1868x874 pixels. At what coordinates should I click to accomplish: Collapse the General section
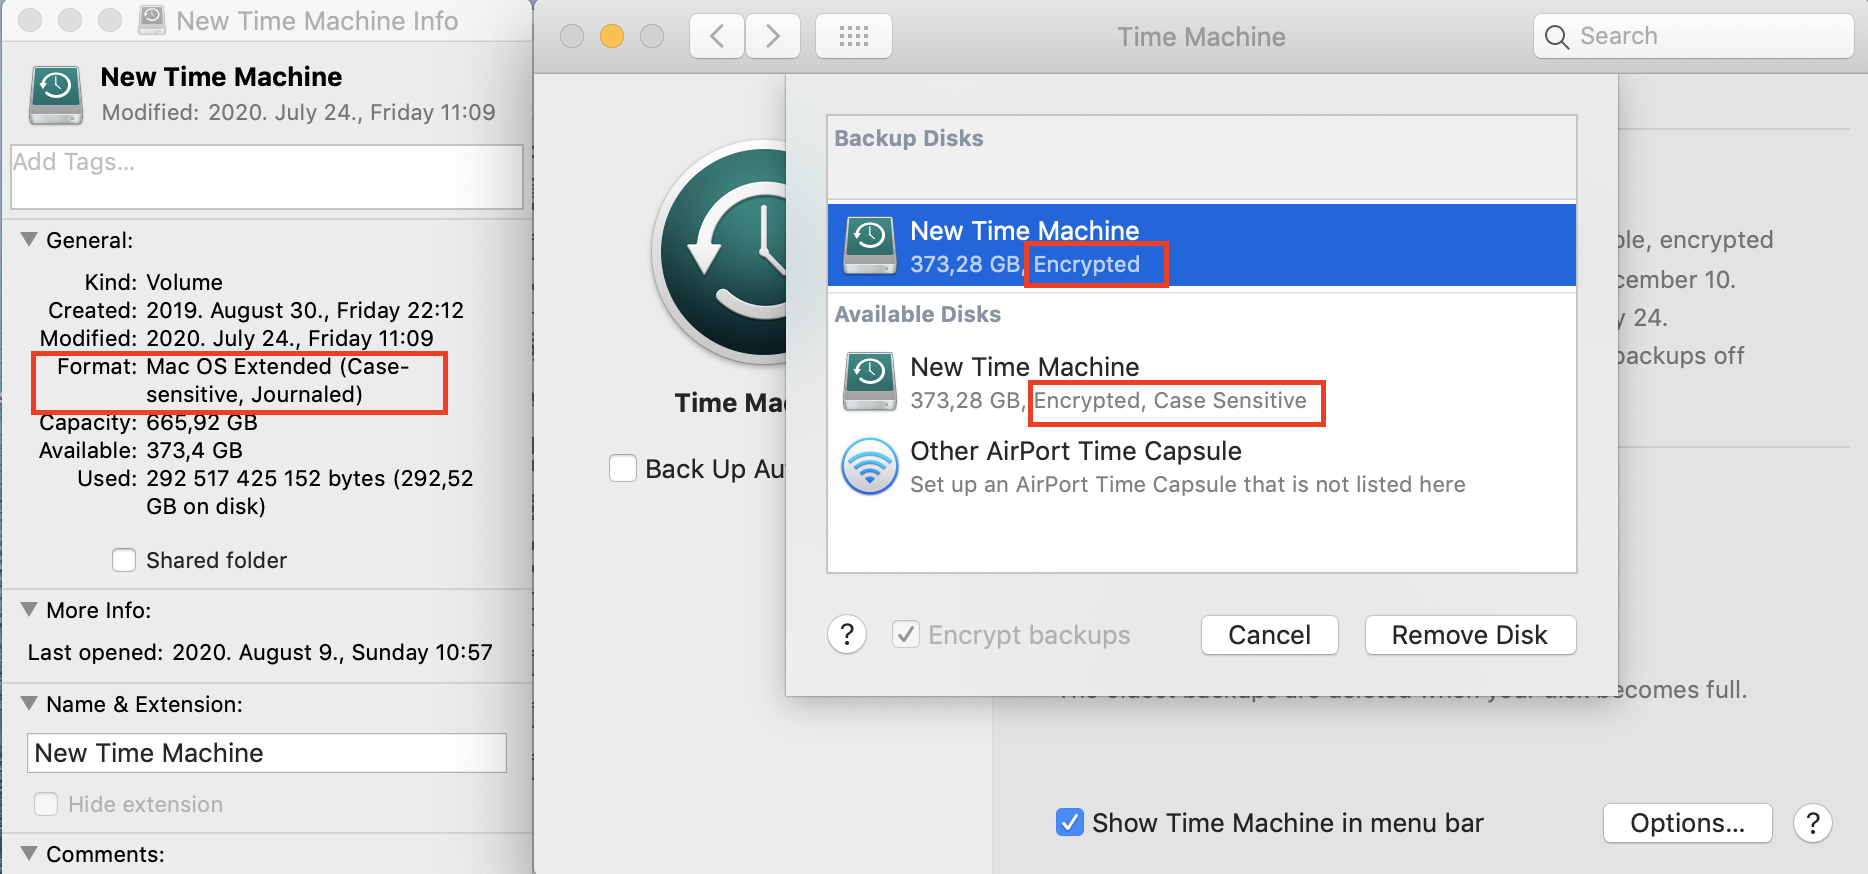[29, 239]
